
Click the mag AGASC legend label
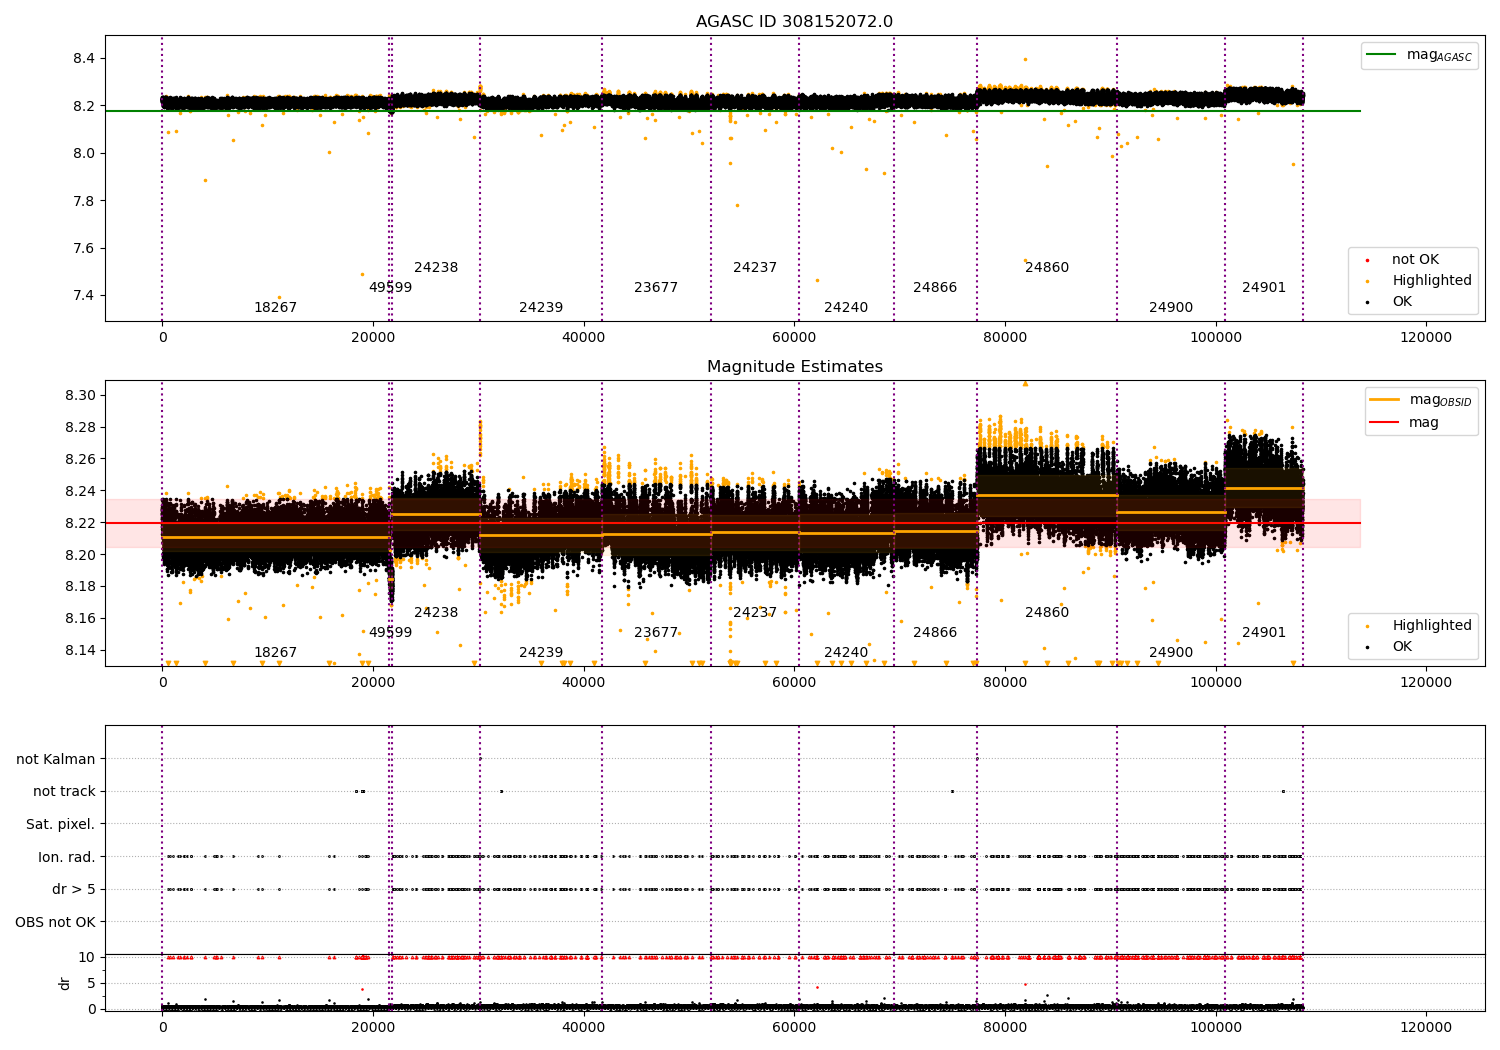point(1439,55)
